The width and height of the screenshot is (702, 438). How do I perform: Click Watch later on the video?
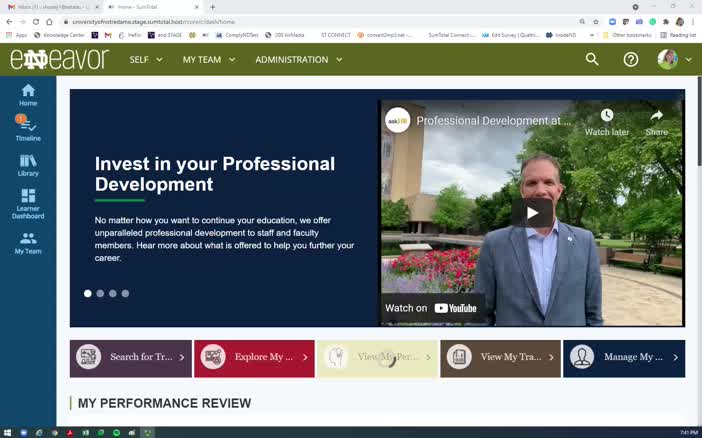pos(607,122)
